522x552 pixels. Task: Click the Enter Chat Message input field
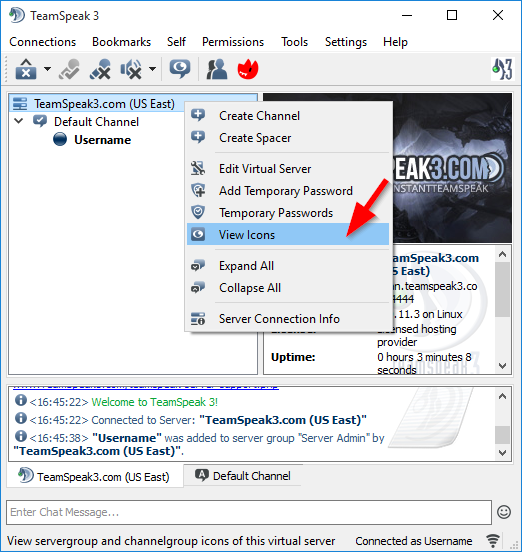(x=249, y=512)
